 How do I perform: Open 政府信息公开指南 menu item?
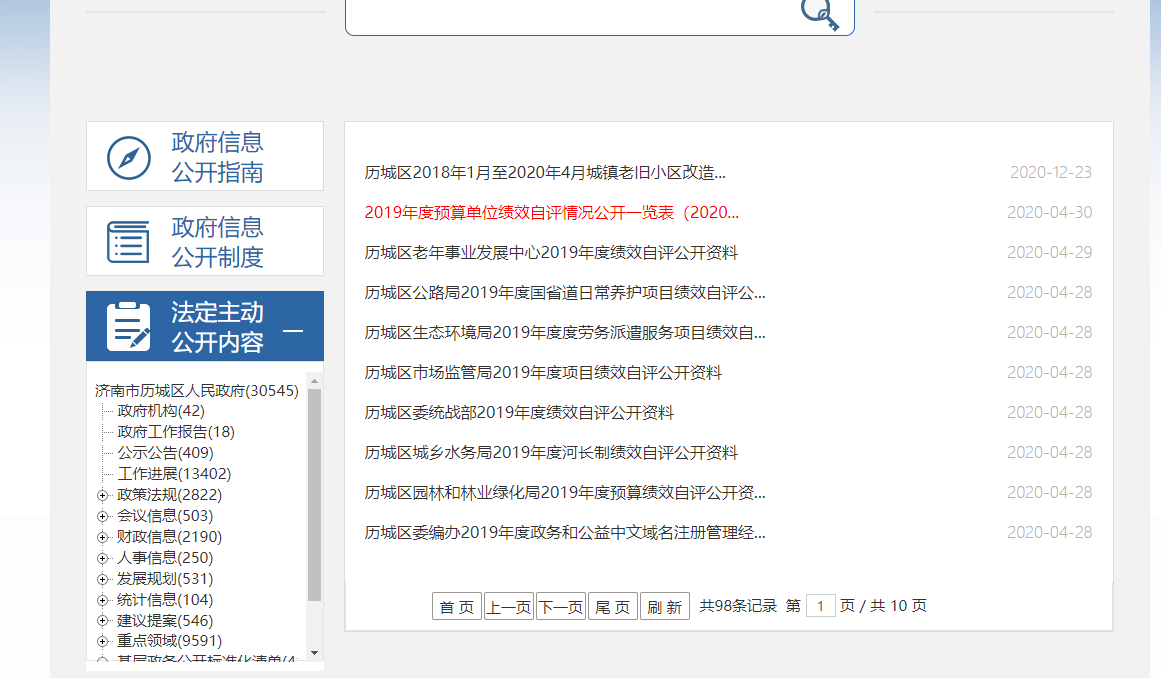(205, 156)
